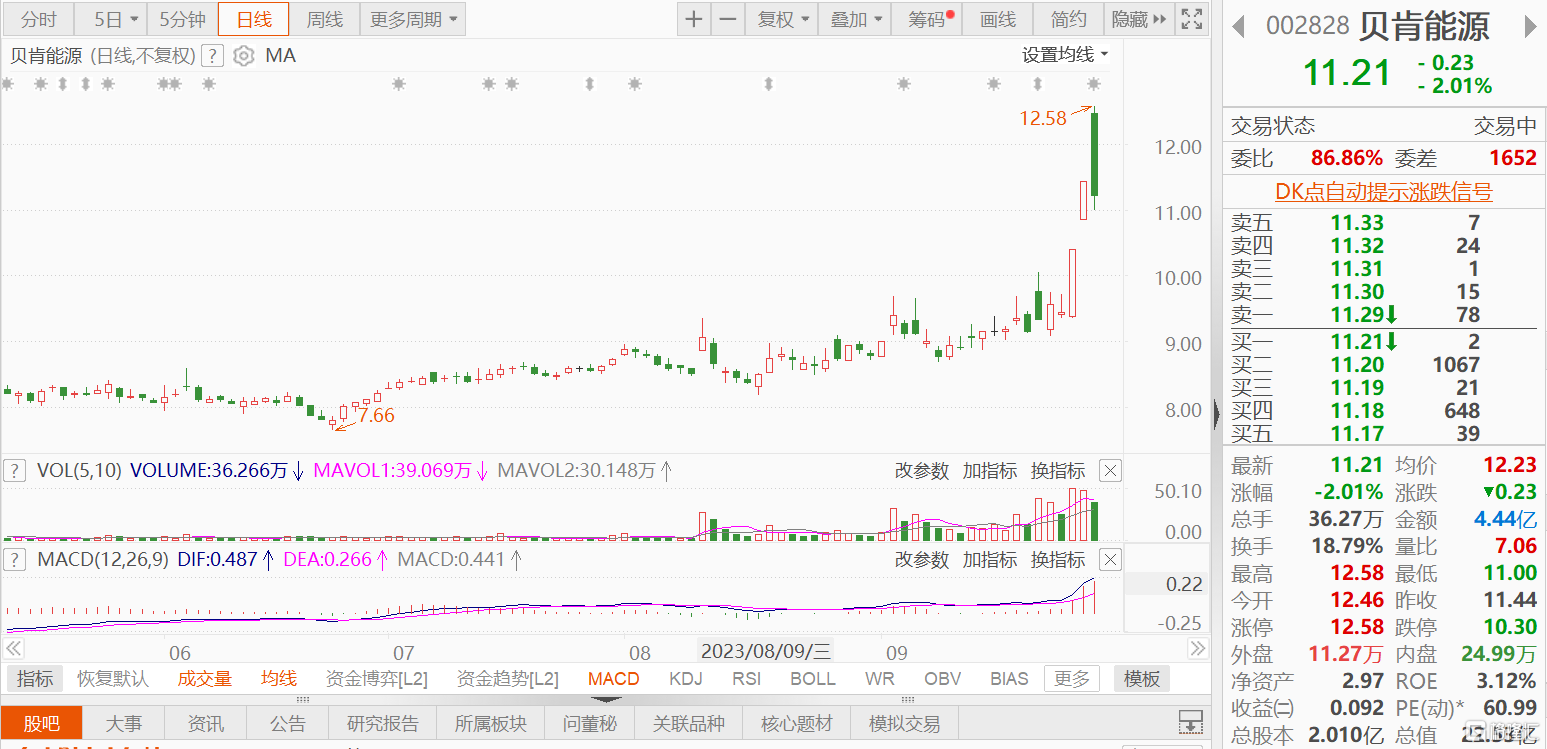1547x749 pixels.
Task: Click the fullscreen expand icon
Action: point(1191,19)
